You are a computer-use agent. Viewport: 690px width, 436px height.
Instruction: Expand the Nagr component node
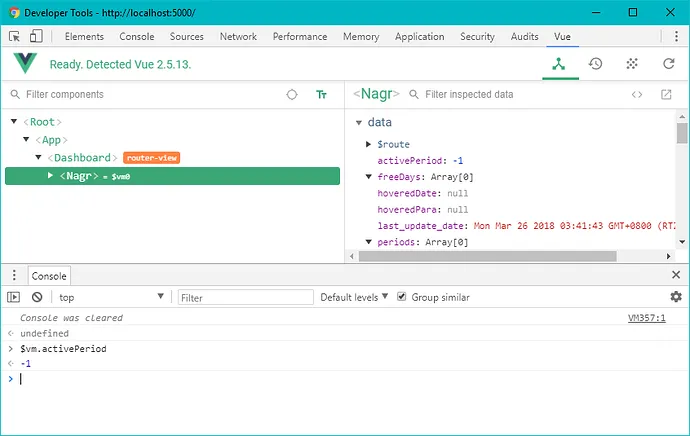click(50, 176)
